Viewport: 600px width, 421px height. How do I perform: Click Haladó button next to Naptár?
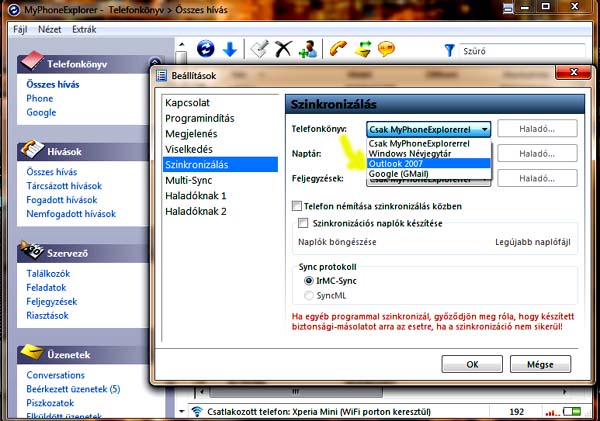pyautogui.click(x=537, y=153)
